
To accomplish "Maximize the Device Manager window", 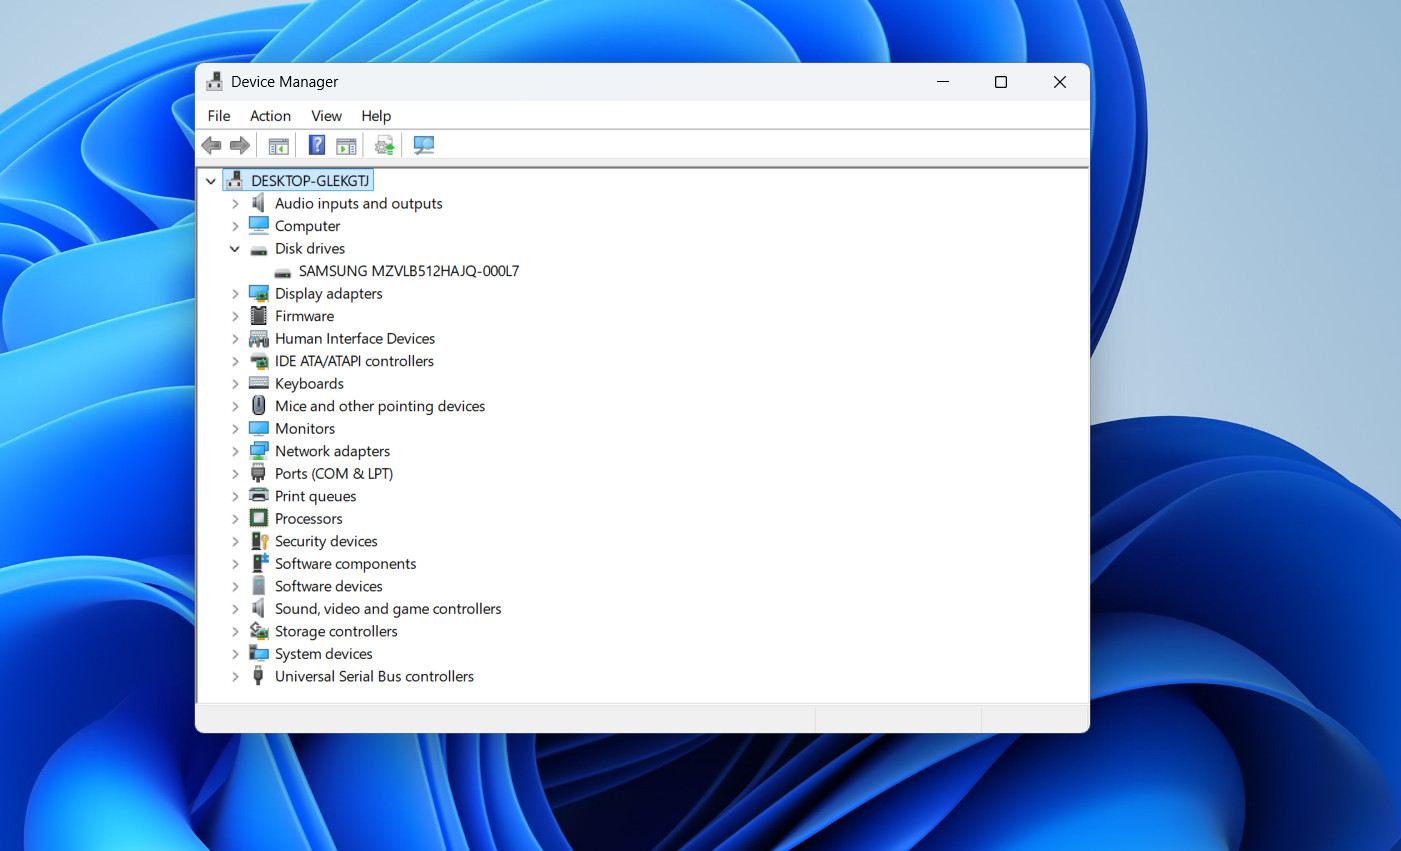I will pos(1000,82).
